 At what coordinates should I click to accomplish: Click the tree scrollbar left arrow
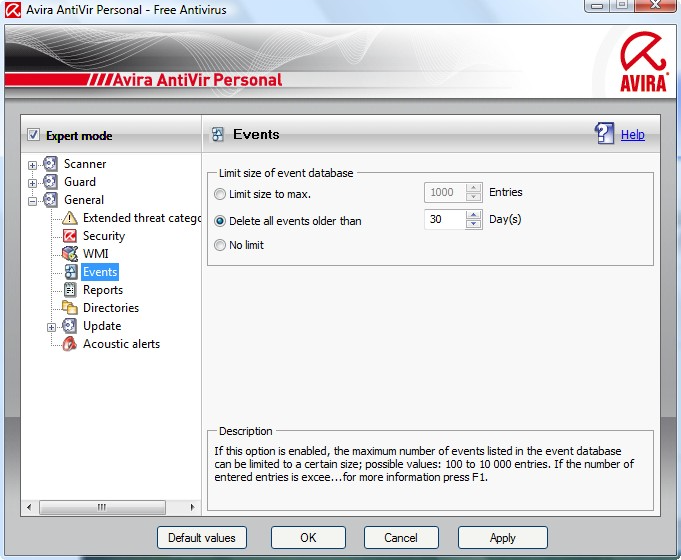click(x=29, y=507)
